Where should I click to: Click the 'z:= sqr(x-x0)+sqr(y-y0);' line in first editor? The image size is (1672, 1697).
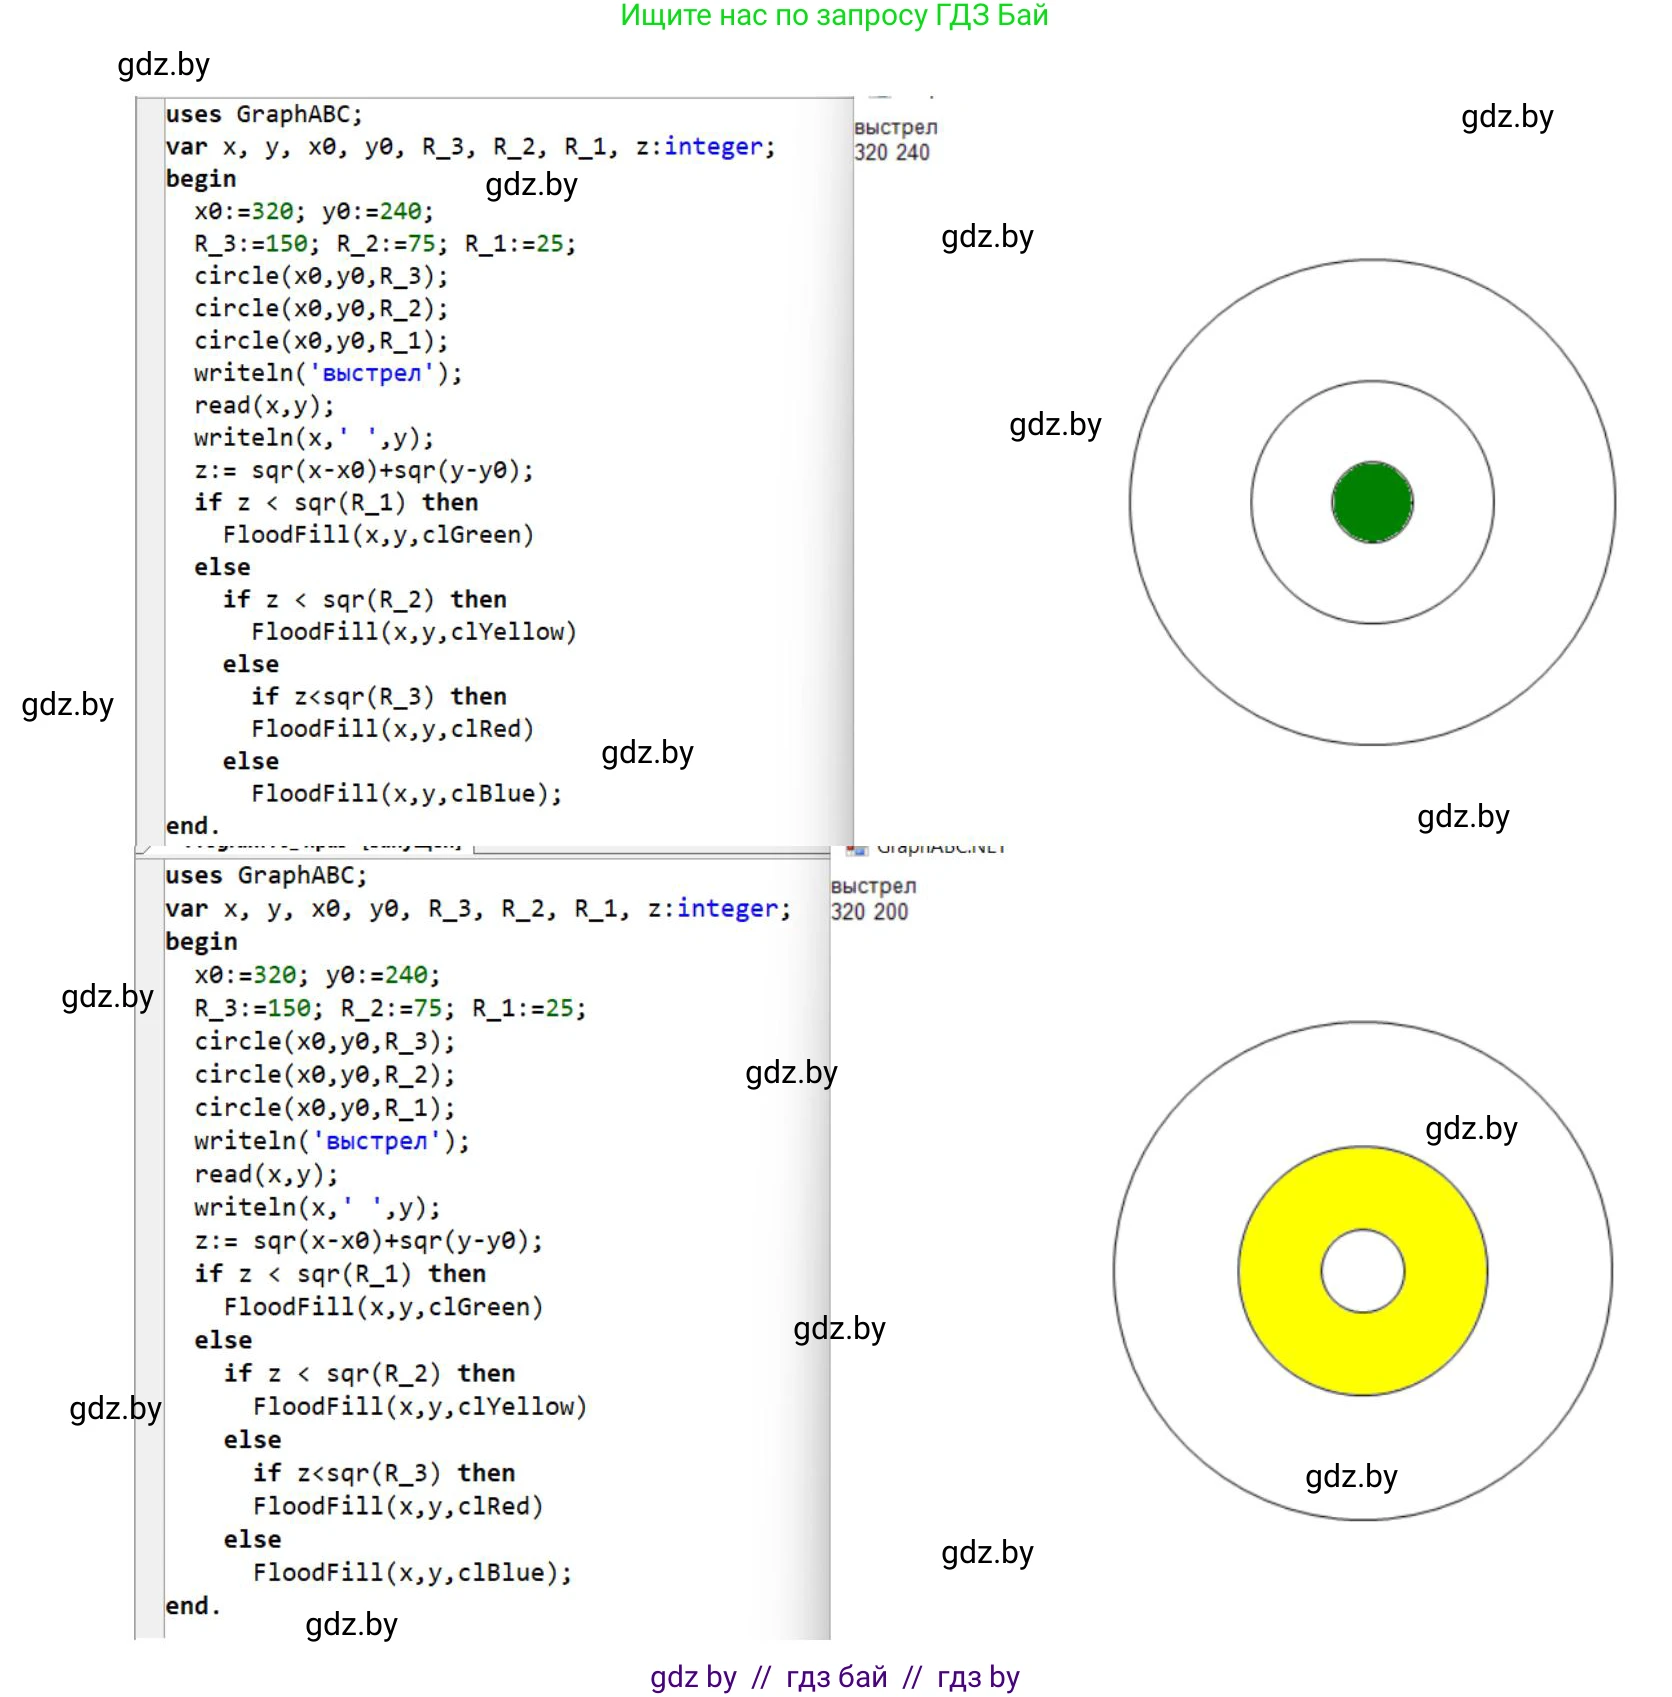pos(364,470)
